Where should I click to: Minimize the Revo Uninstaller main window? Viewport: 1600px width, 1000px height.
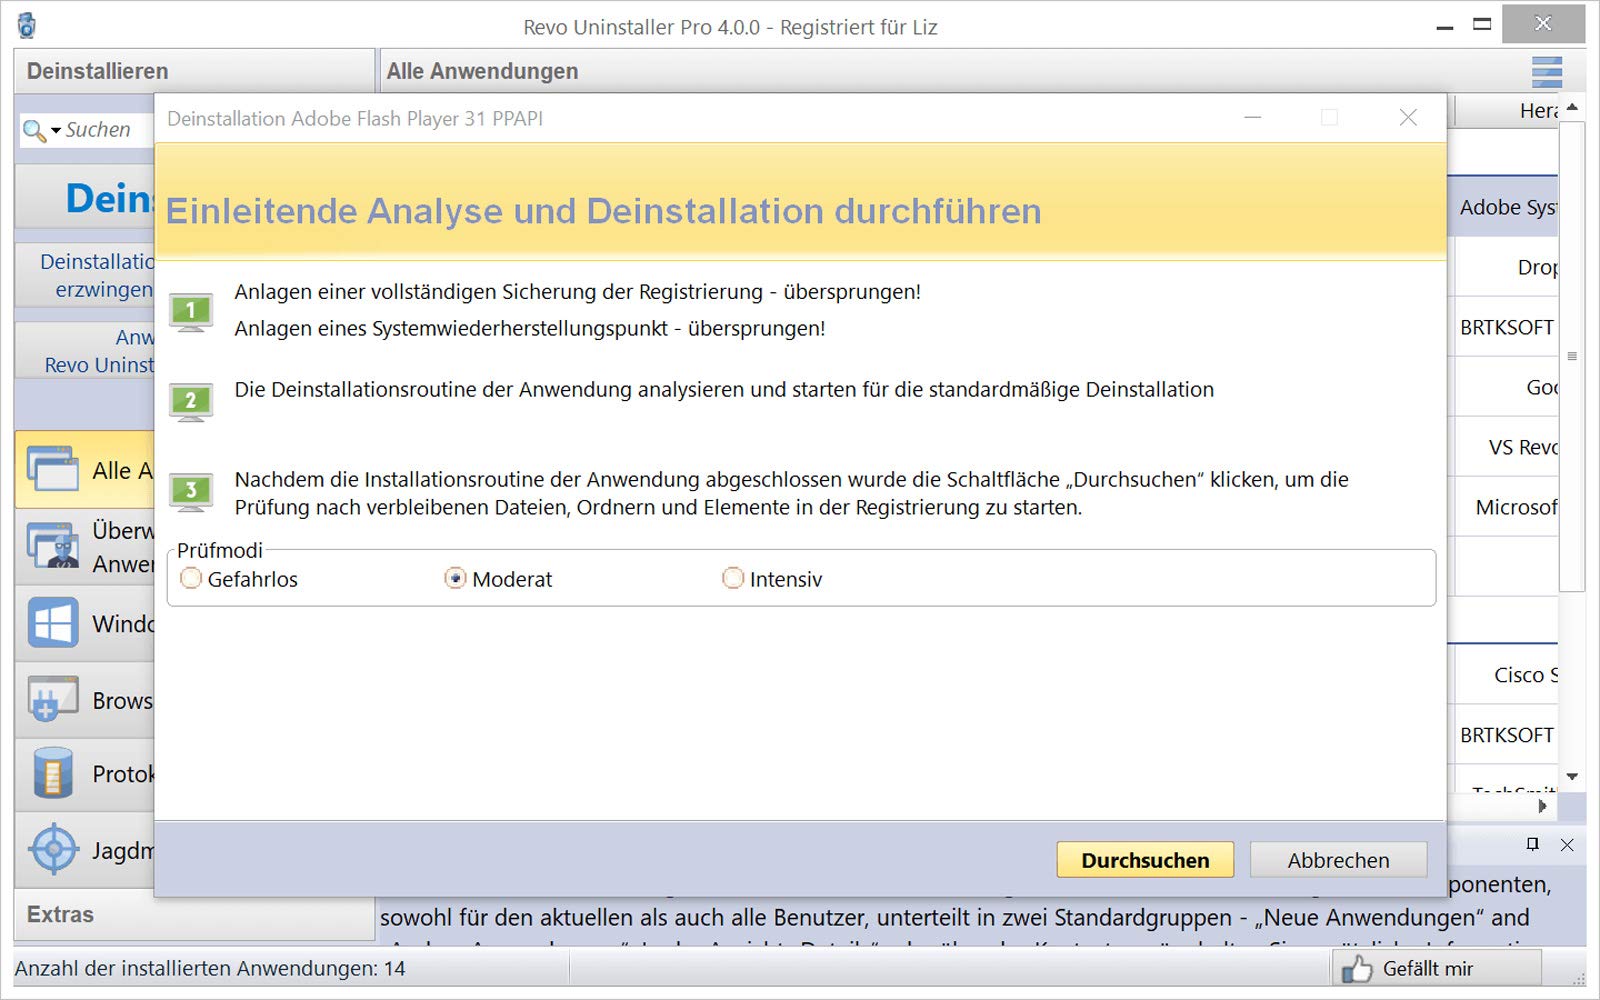pos(1444,26)
